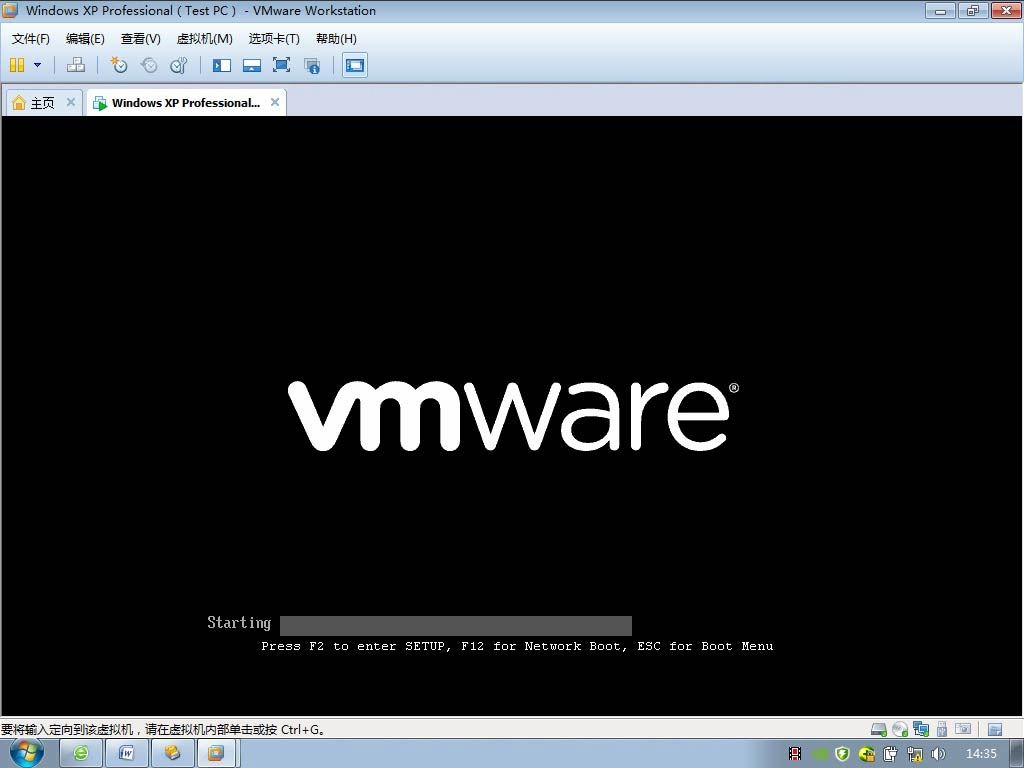Screen dimensions: 1024x768
Task: Click the Ctrl+G input hint status text
Action: coord(163,729)
